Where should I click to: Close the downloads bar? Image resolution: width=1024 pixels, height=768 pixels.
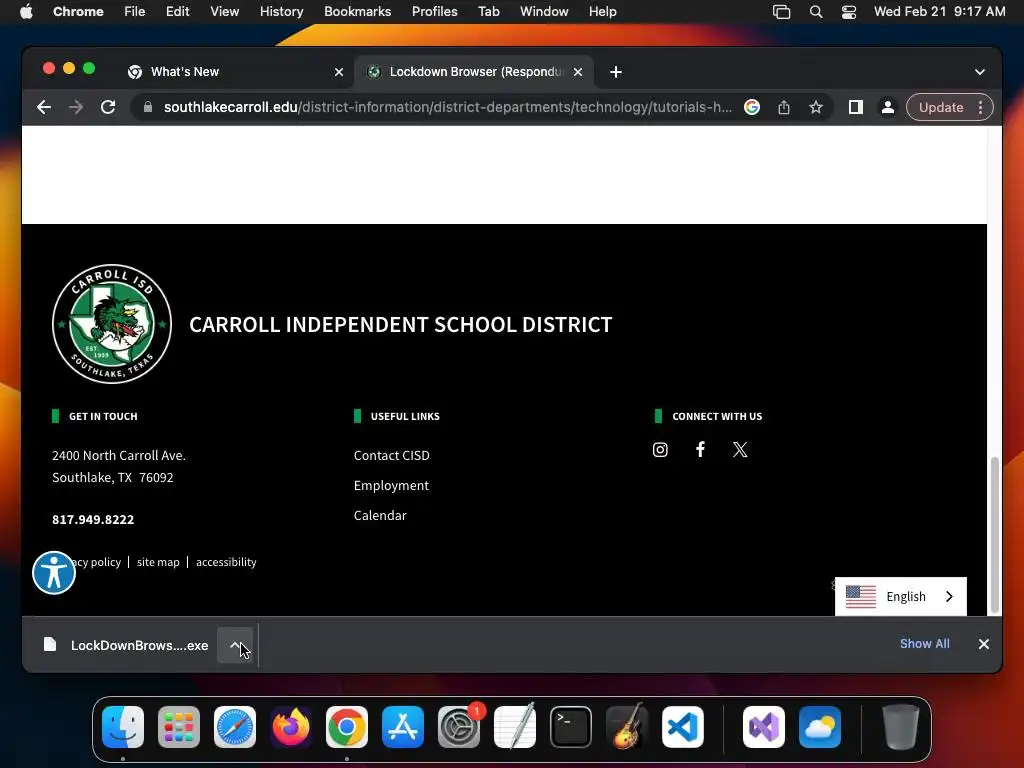pyautogui.click(x=984, y=644)
